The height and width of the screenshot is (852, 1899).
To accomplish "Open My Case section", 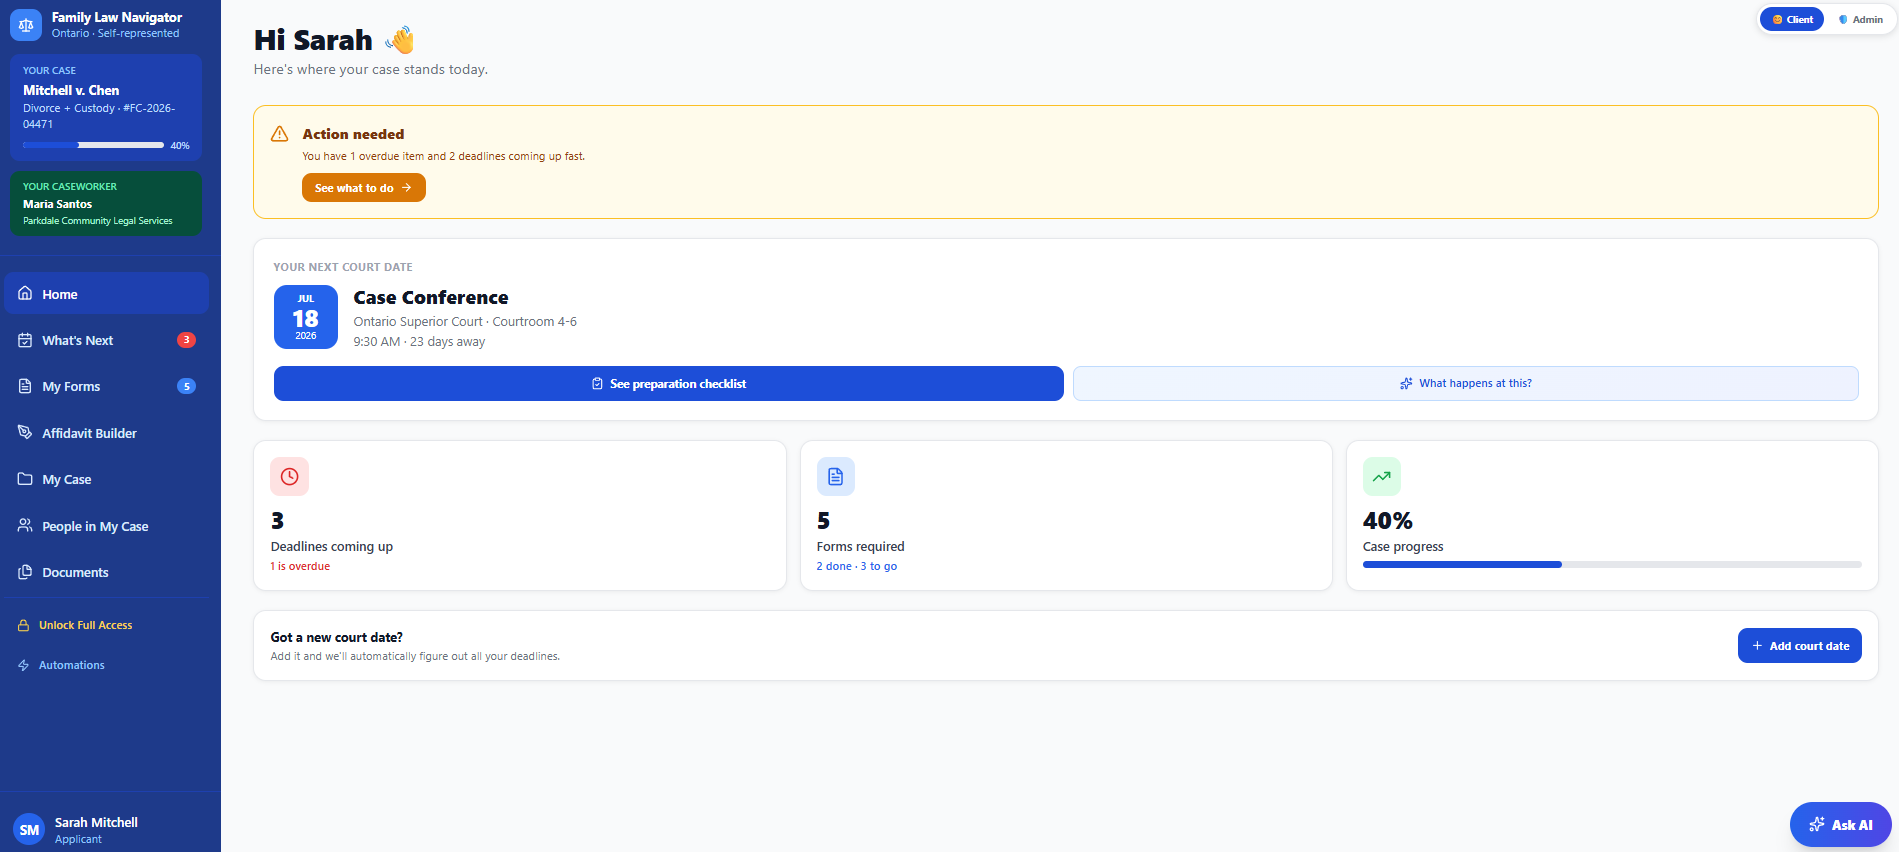I will pos(106,479).
